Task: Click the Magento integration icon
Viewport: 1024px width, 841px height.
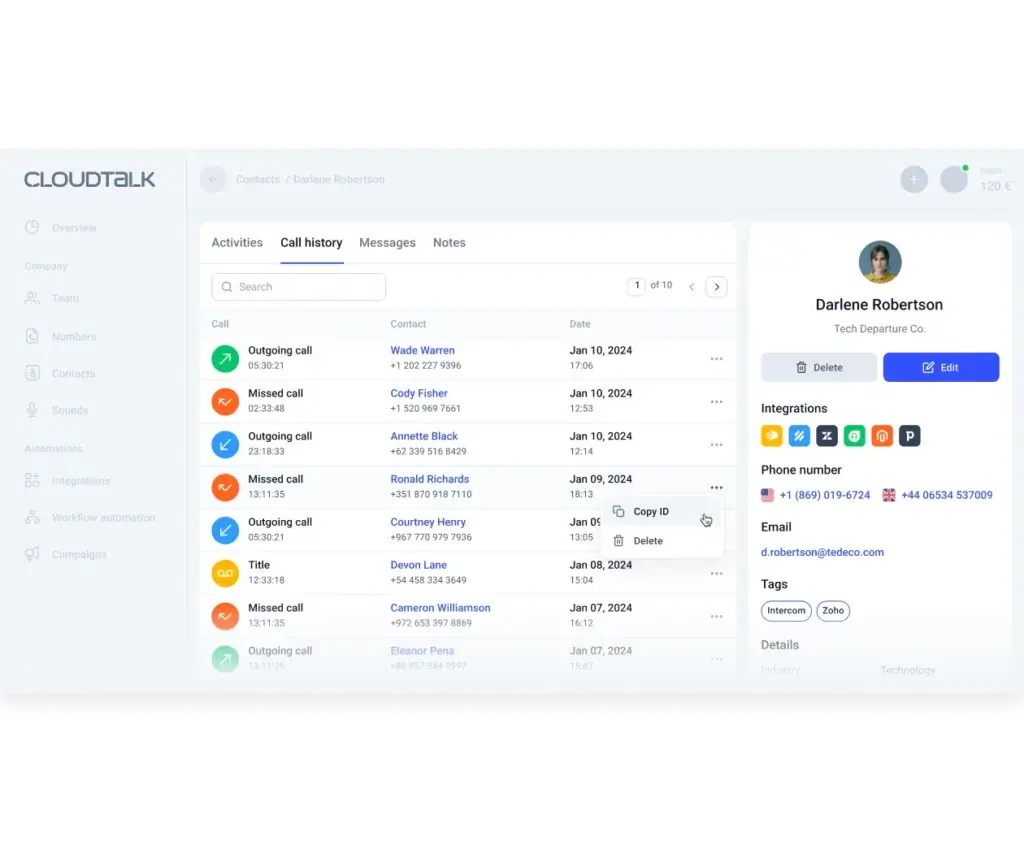Action: [880, 436]
